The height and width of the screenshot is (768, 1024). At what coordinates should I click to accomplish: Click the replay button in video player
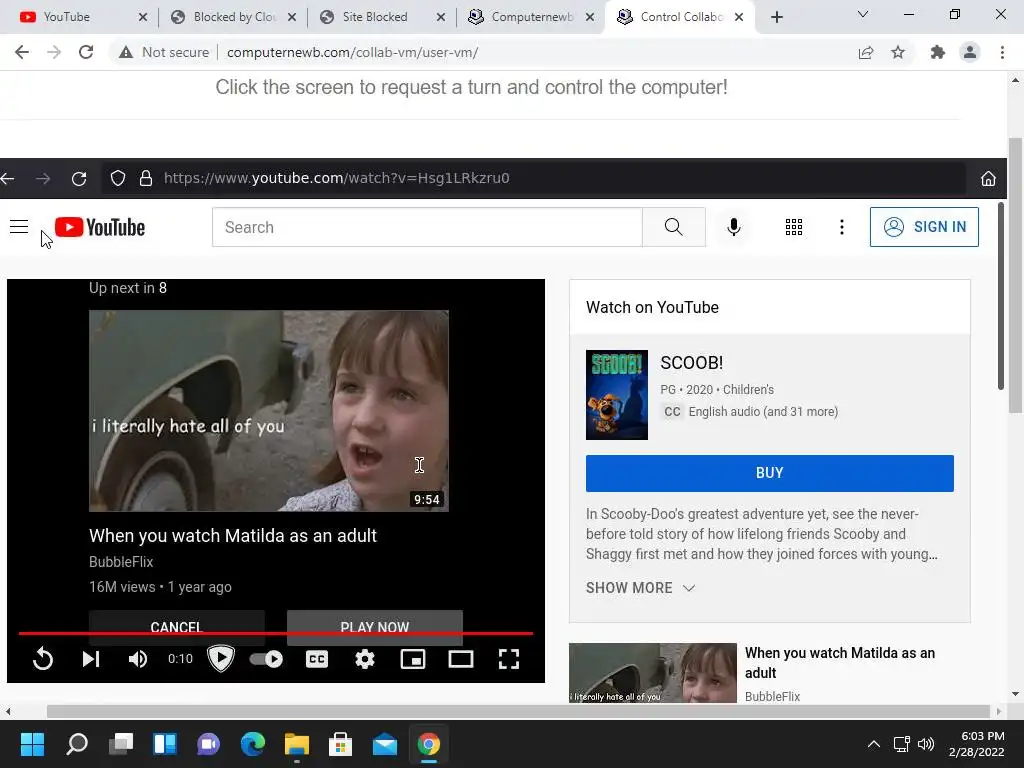(43, 658)
